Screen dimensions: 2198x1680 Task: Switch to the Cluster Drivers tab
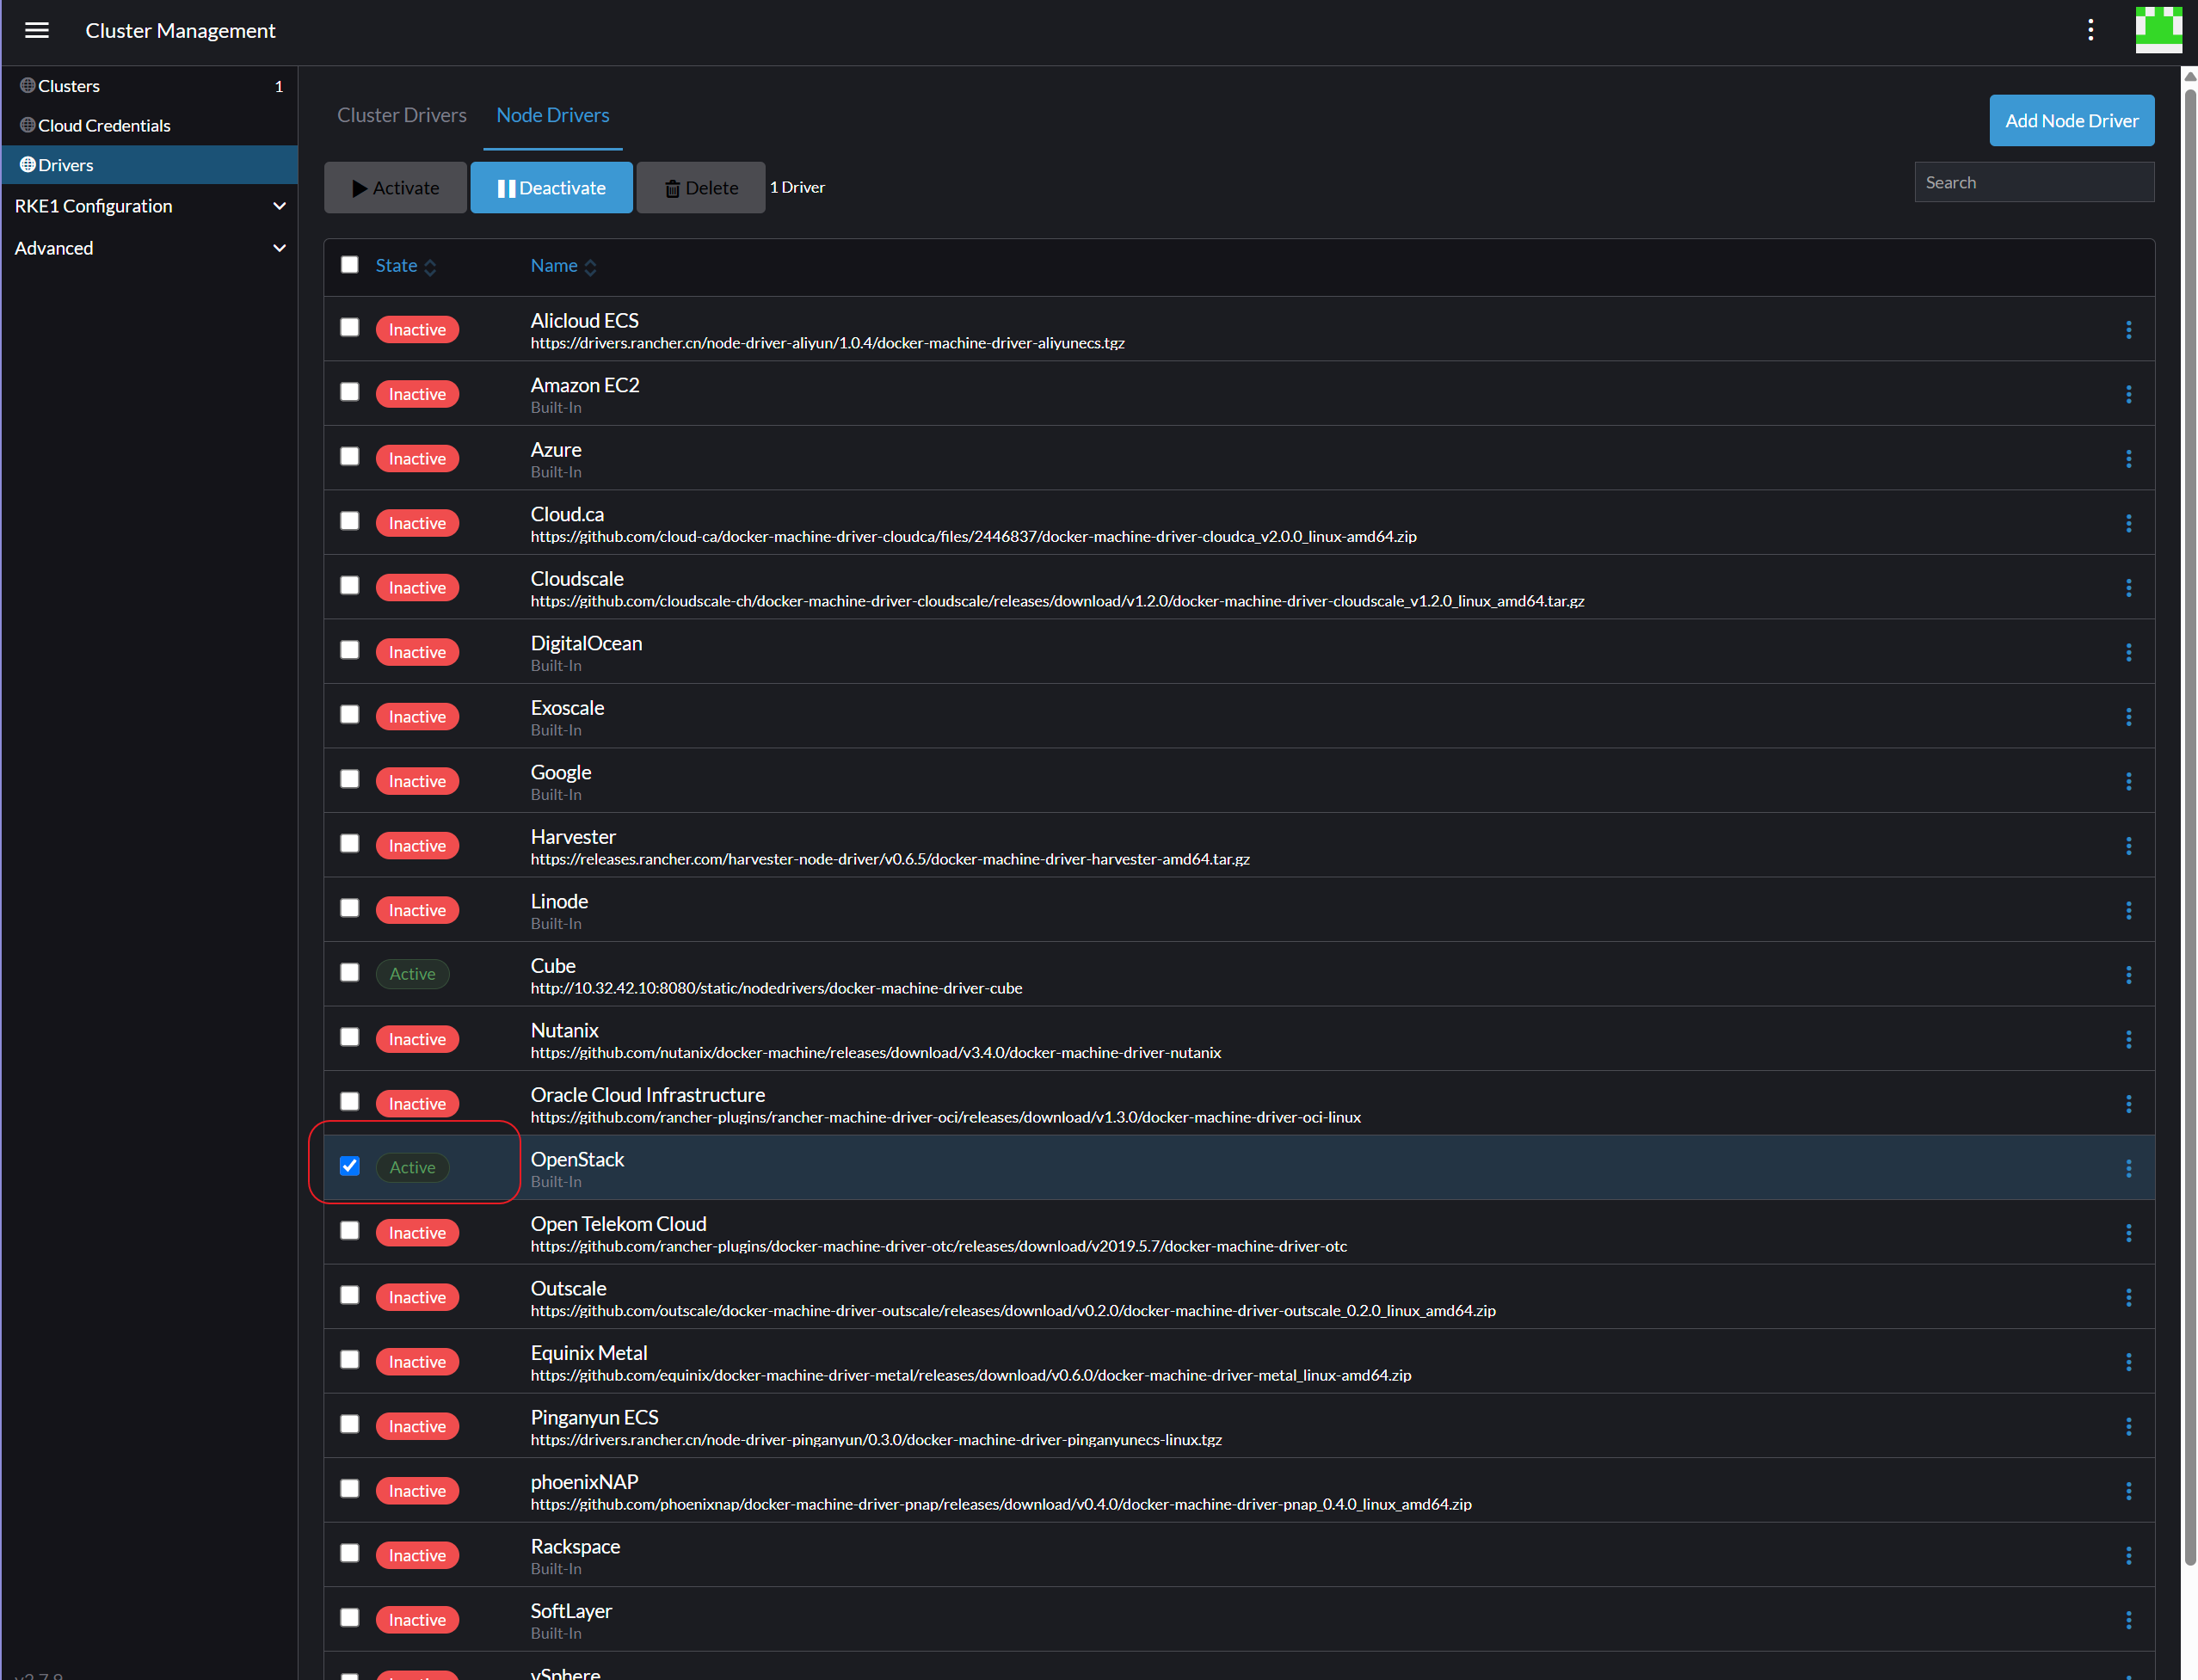tap(402, 115)
